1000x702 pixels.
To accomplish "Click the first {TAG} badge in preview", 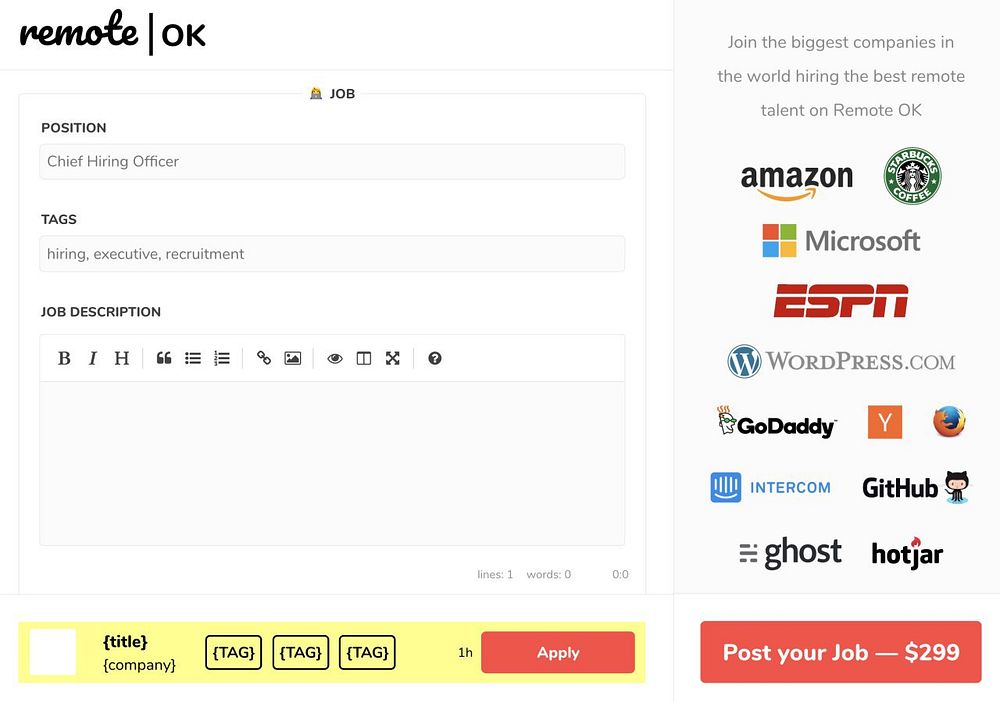I will [x=233, y=652].
